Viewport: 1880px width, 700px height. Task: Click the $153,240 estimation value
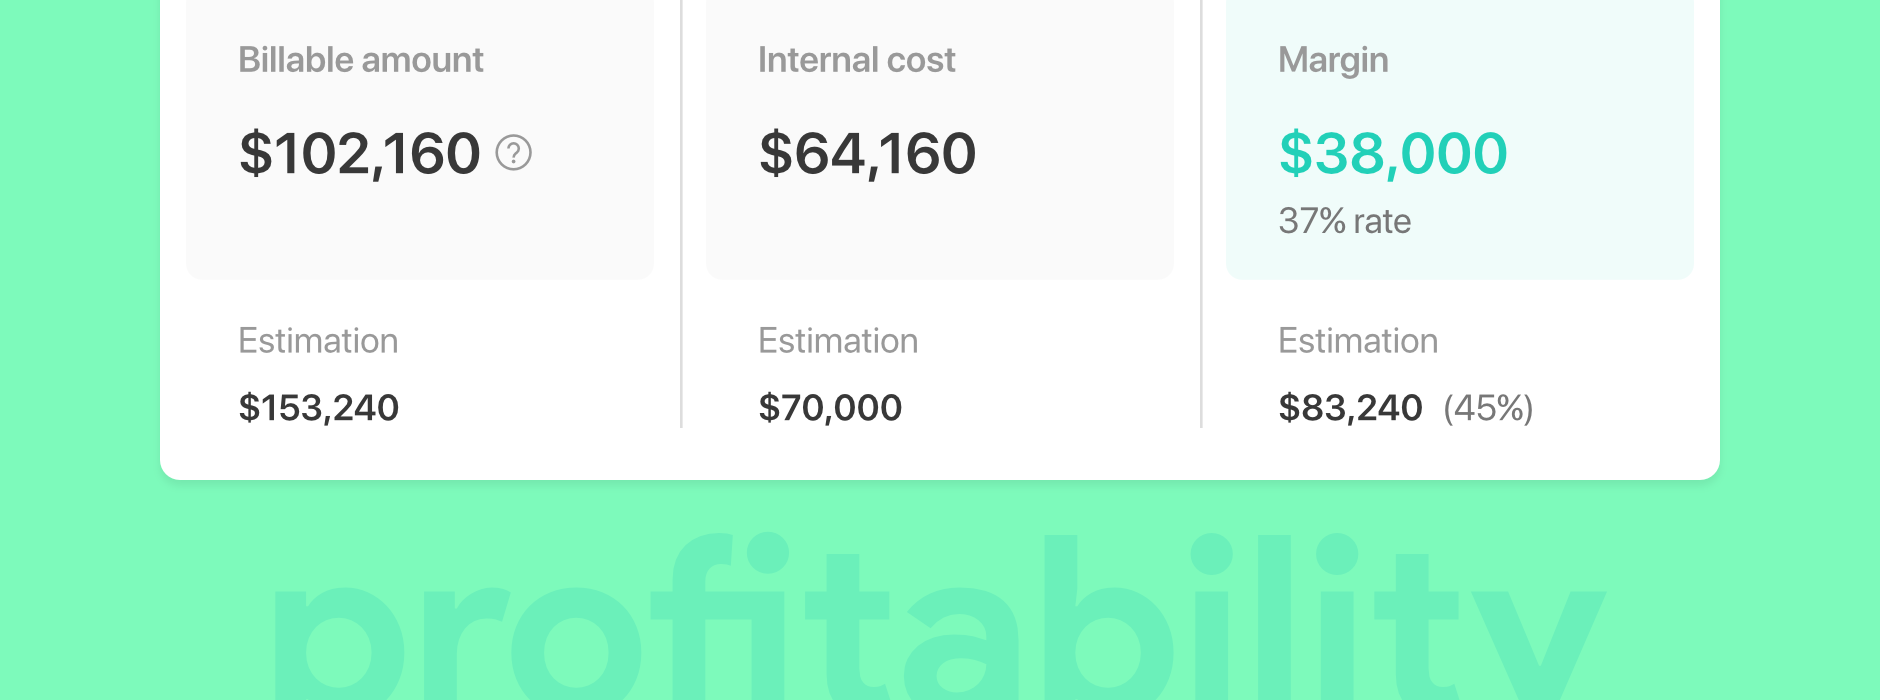click(319, 408)
